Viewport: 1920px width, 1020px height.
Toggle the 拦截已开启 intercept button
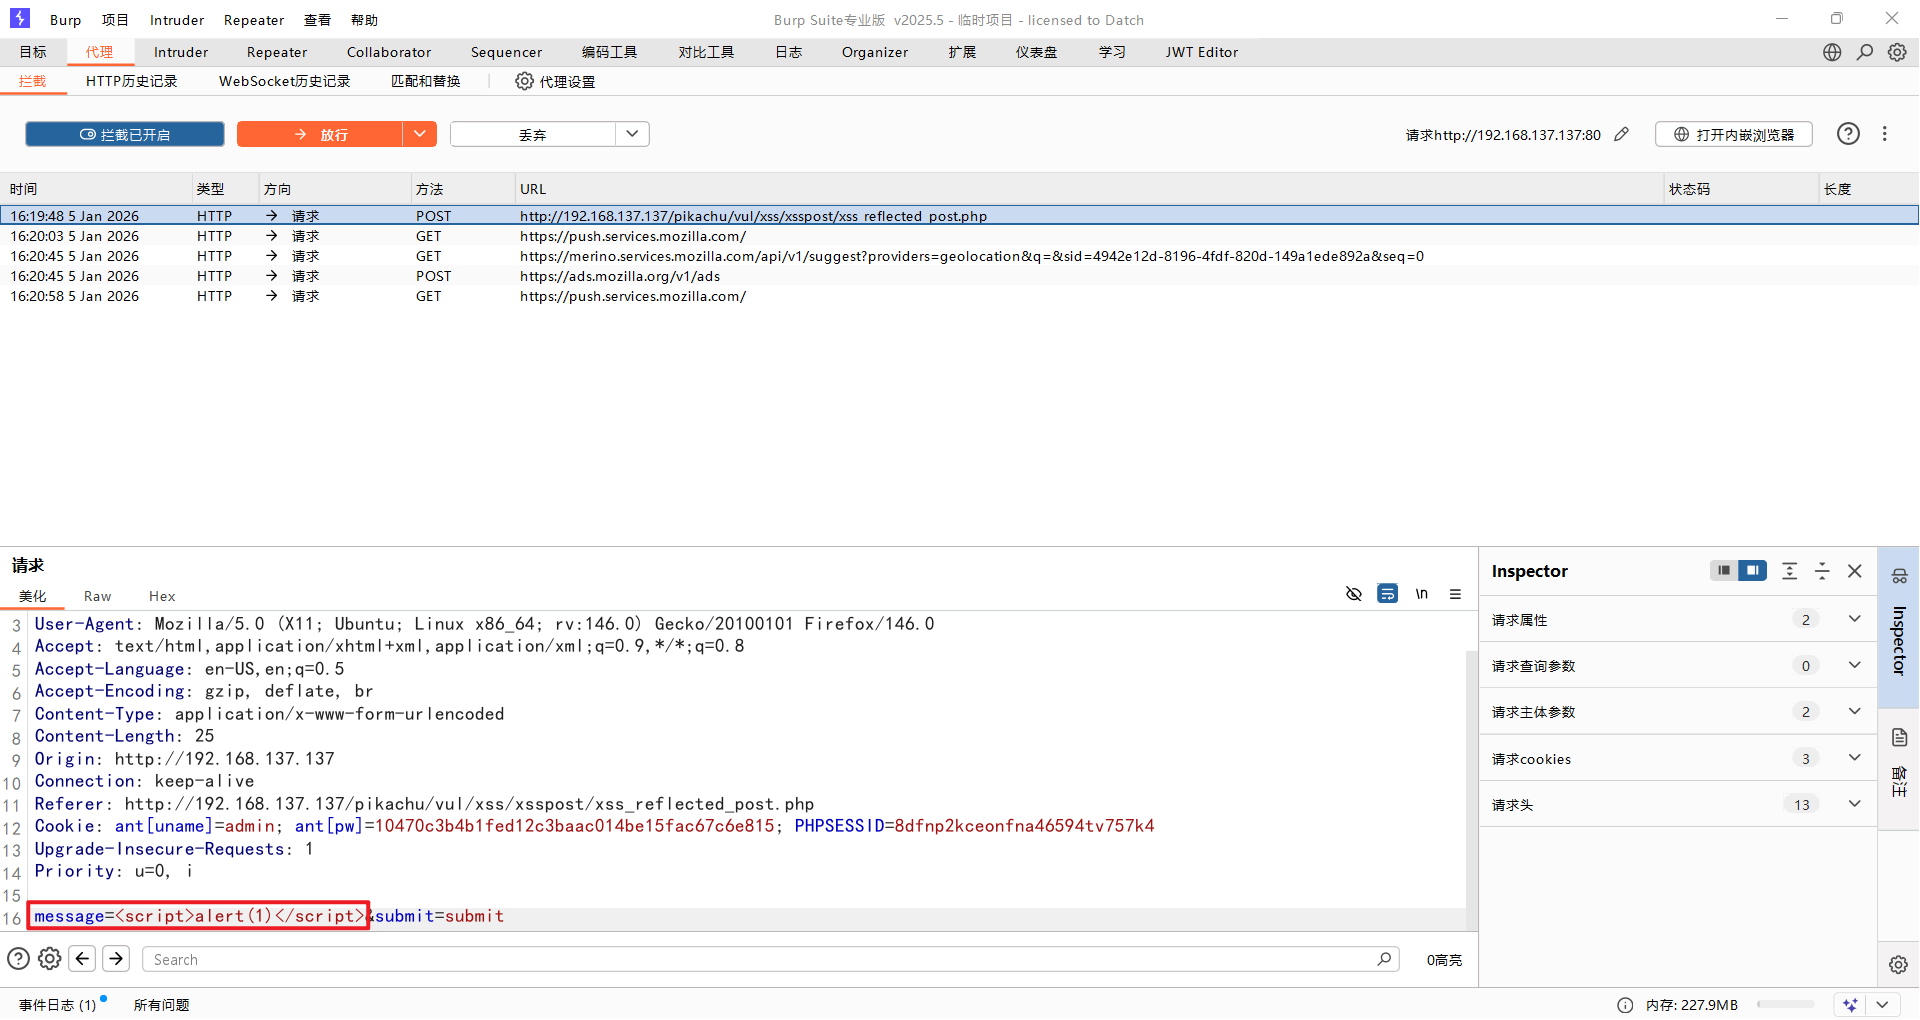click(x=125, y=134)
